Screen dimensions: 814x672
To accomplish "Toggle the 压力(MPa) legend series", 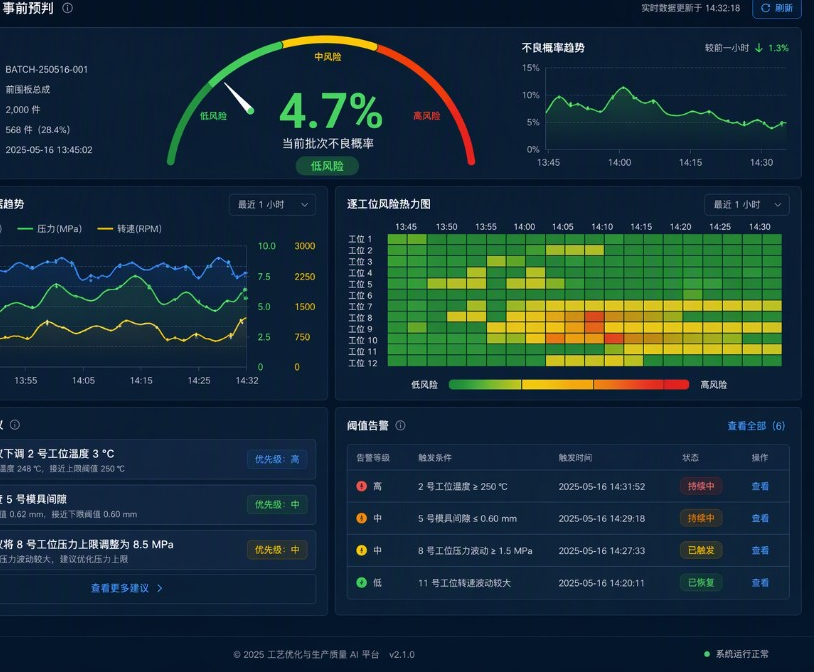I will click(x=50, y=229).
